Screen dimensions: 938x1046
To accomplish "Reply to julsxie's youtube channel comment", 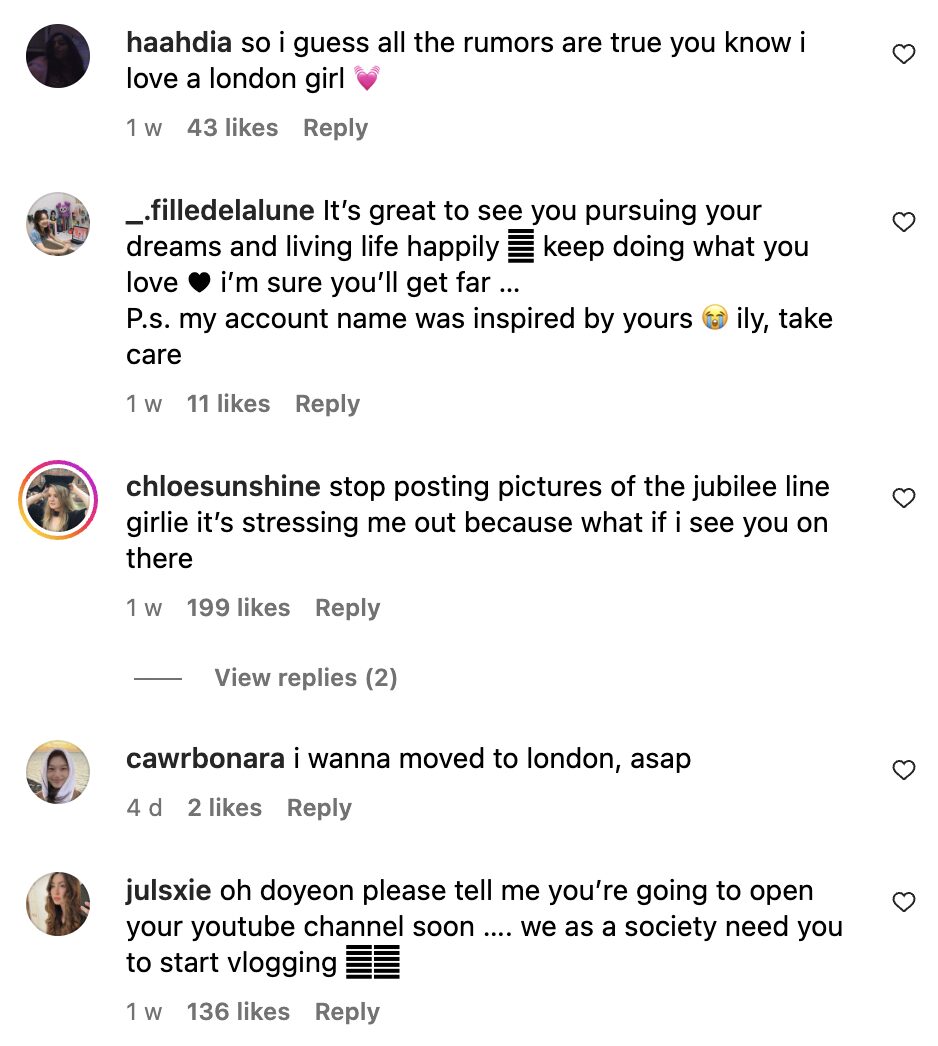I will [347, 1012].
